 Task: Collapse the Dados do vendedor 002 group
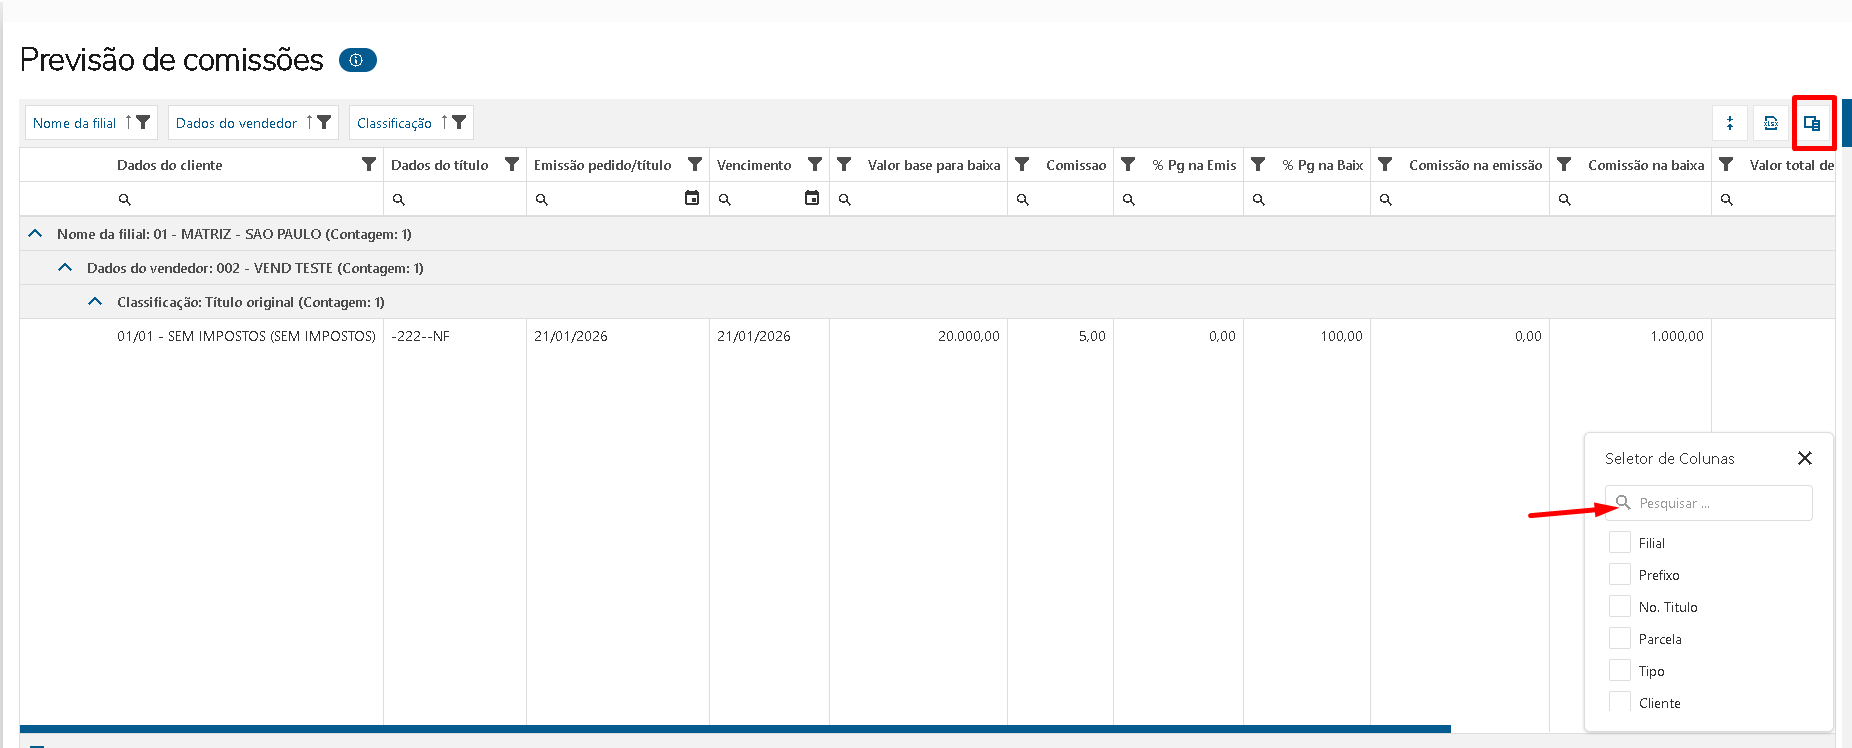click(66, 268)
